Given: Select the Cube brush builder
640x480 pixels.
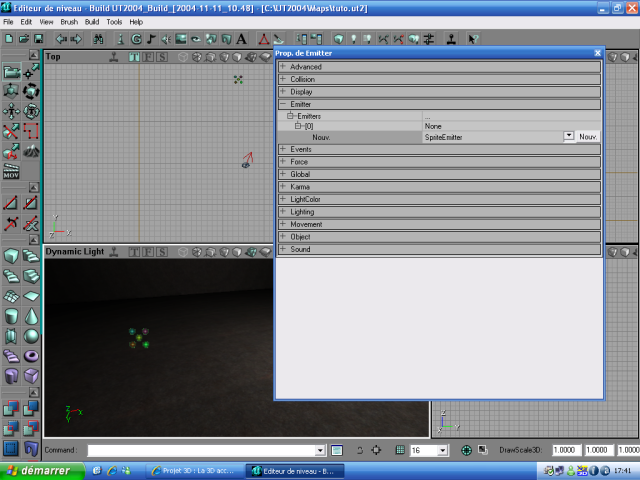Looking at the screenshot, I should 11,257.
